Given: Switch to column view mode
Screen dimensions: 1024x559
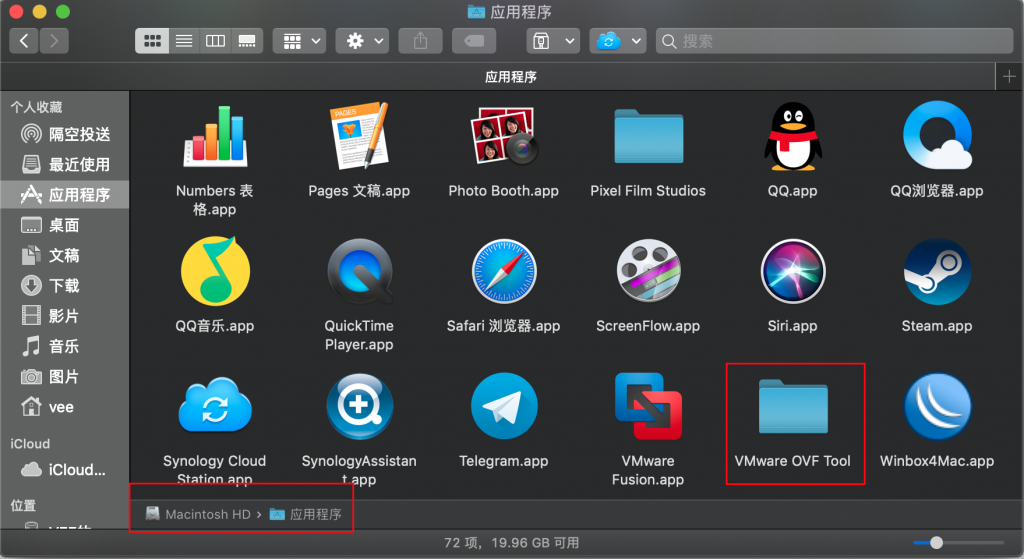Looking at the screenshot, I should (215, 41).
